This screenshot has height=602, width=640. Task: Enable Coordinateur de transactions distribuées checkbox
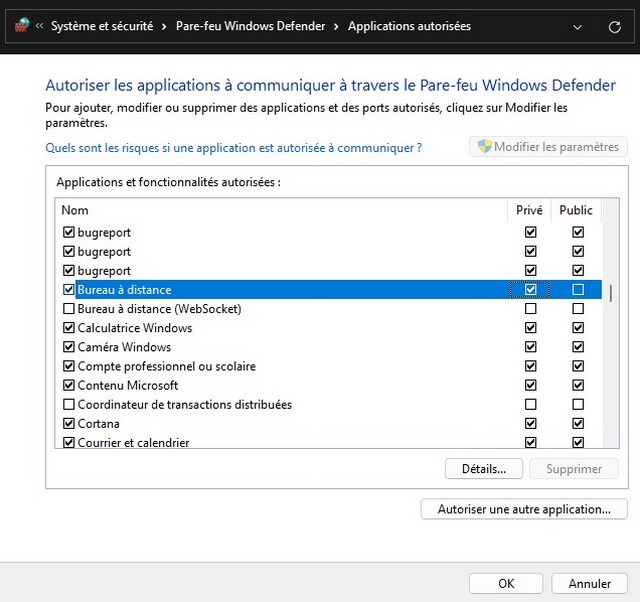click(69, 404)
